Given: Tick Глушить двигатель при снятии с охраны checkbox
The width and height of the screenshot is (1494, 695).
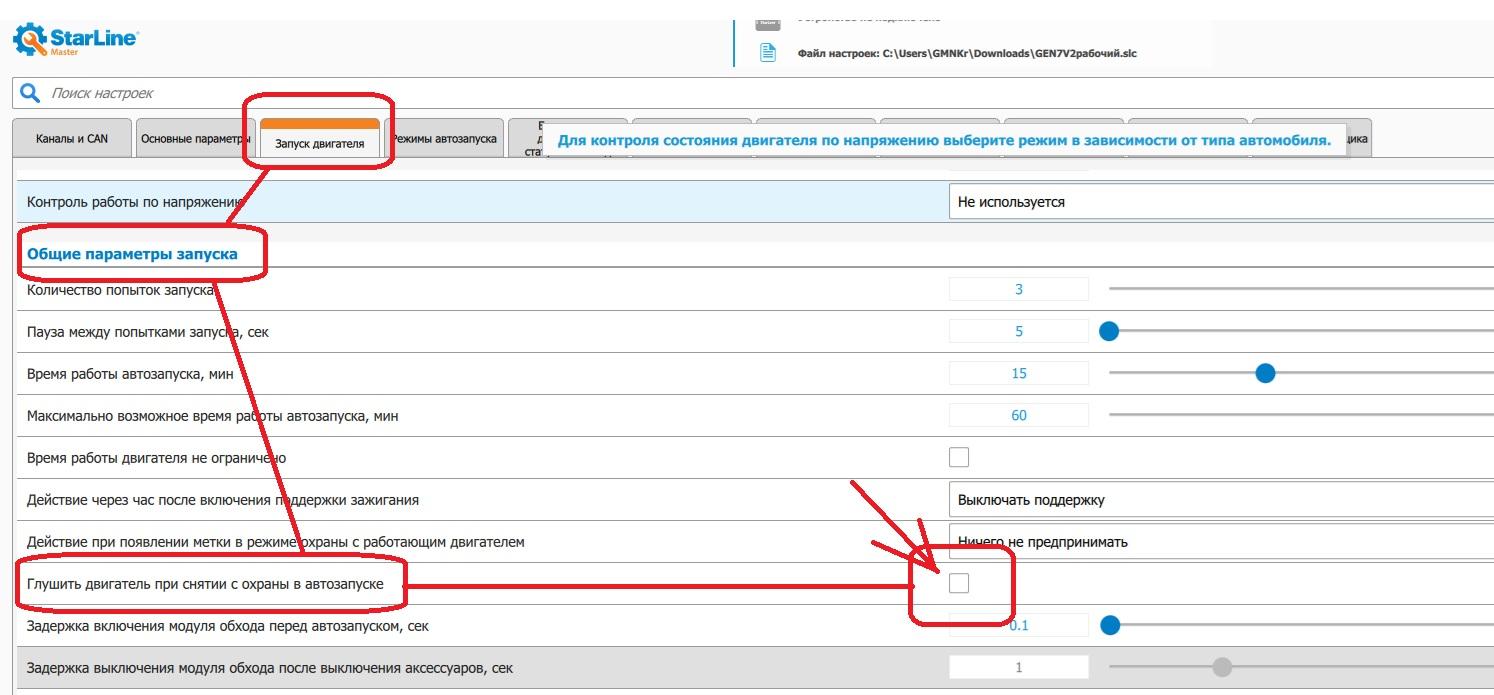Looking at the screenshot, I should (959, 583).
